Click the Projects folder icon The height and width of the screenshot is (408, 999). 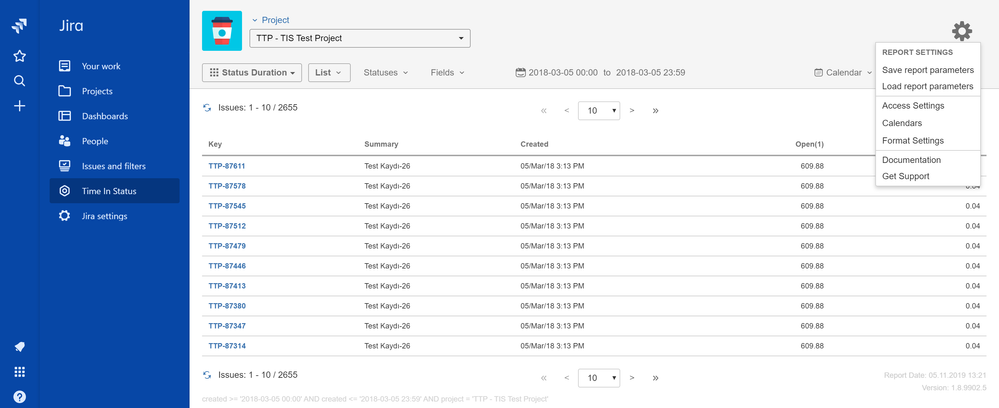pos(64,91)
